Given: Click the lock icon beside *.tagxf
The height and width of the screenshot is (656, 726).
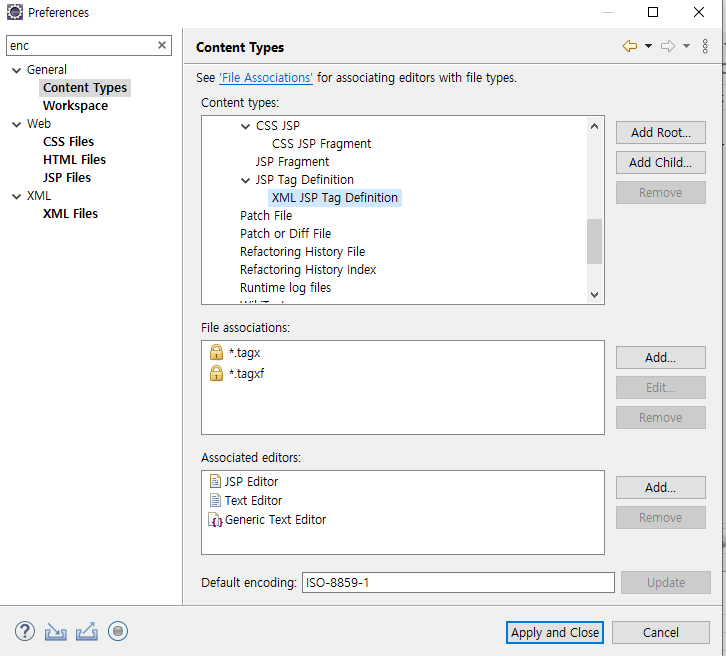Looking at the screenshot, I should (216, 373).
